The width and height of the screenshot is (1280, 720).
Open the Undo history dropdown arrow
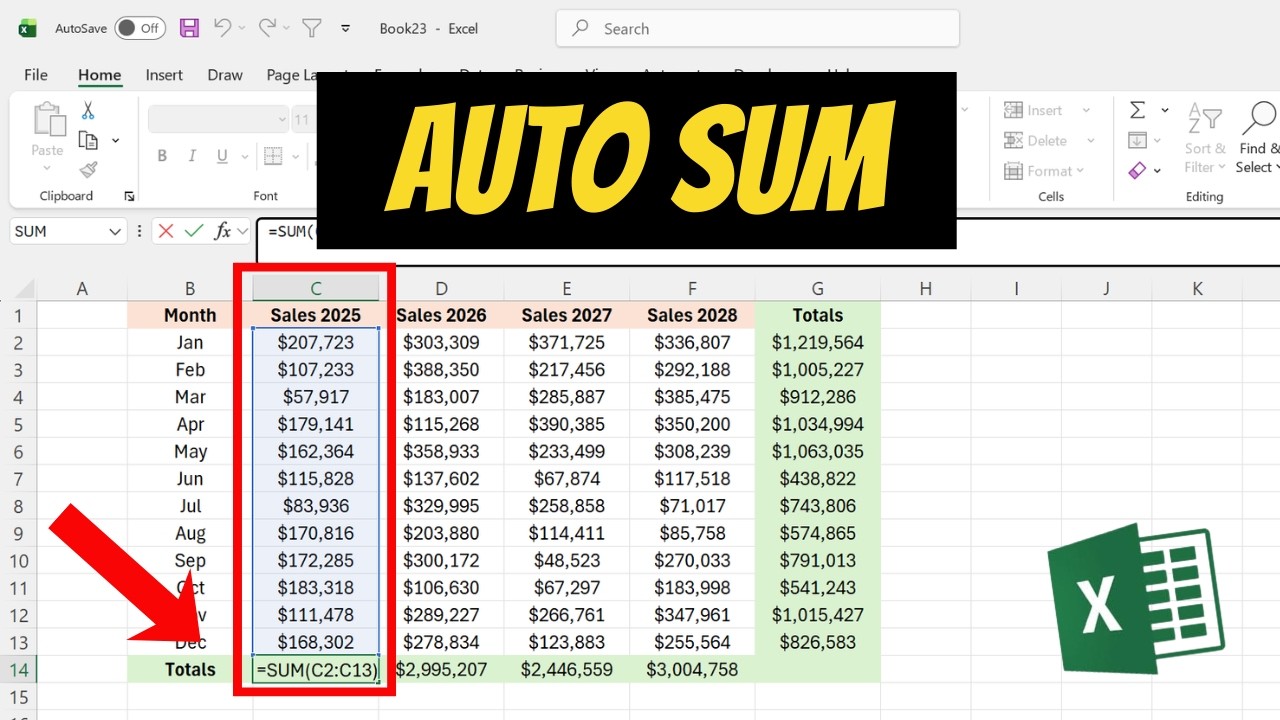(x=243, y=28)
